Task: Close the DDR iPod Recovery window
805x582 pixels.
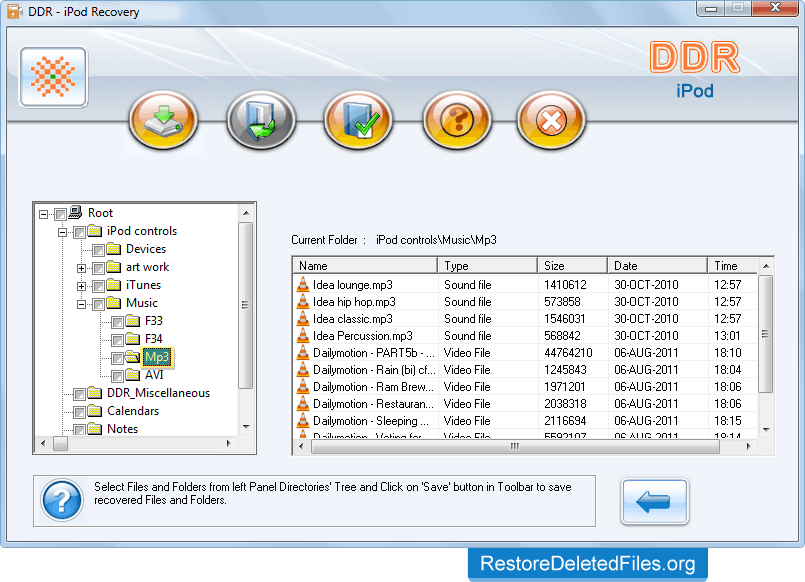Action: 776,8
